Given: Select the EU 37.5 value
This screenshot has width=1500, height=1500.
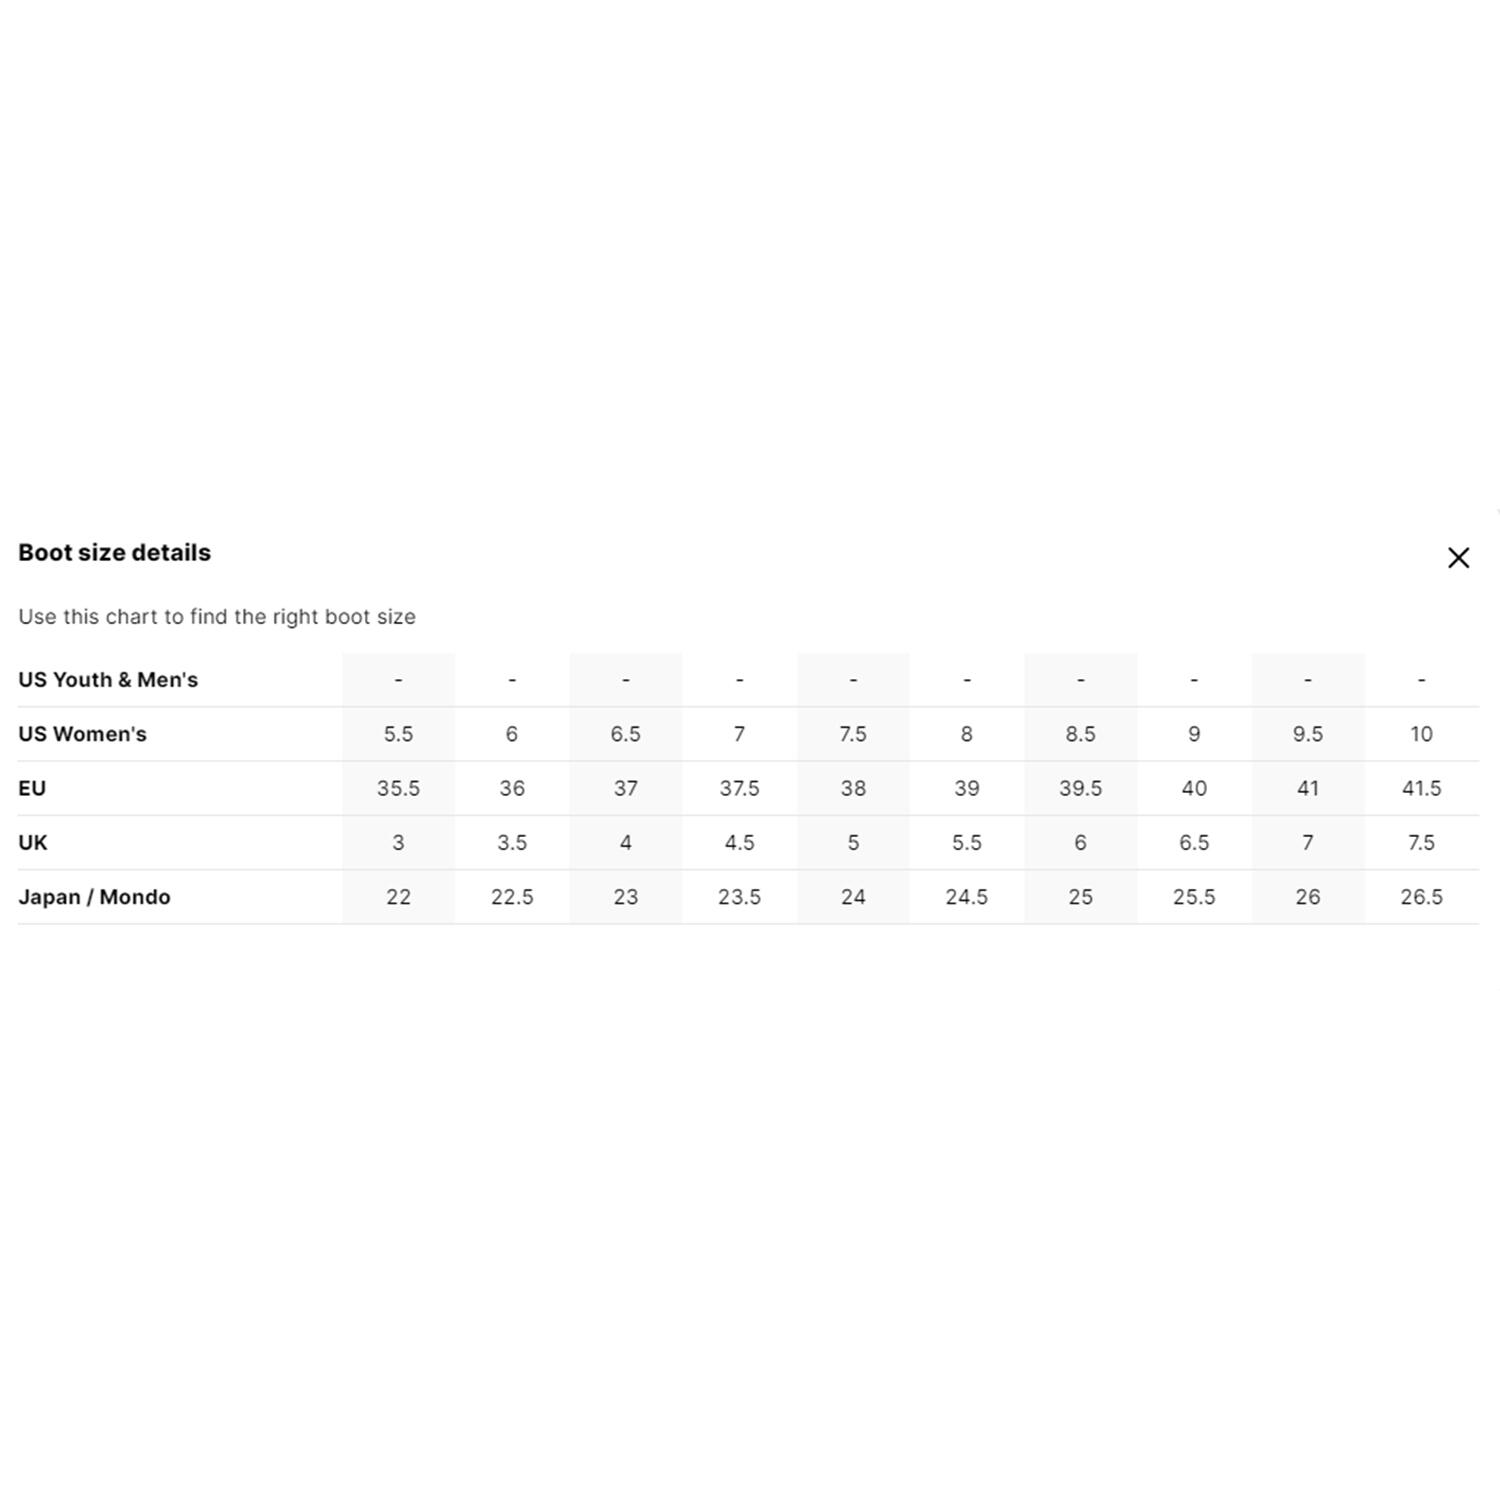Looking at the screenshot, I should 739,788.
